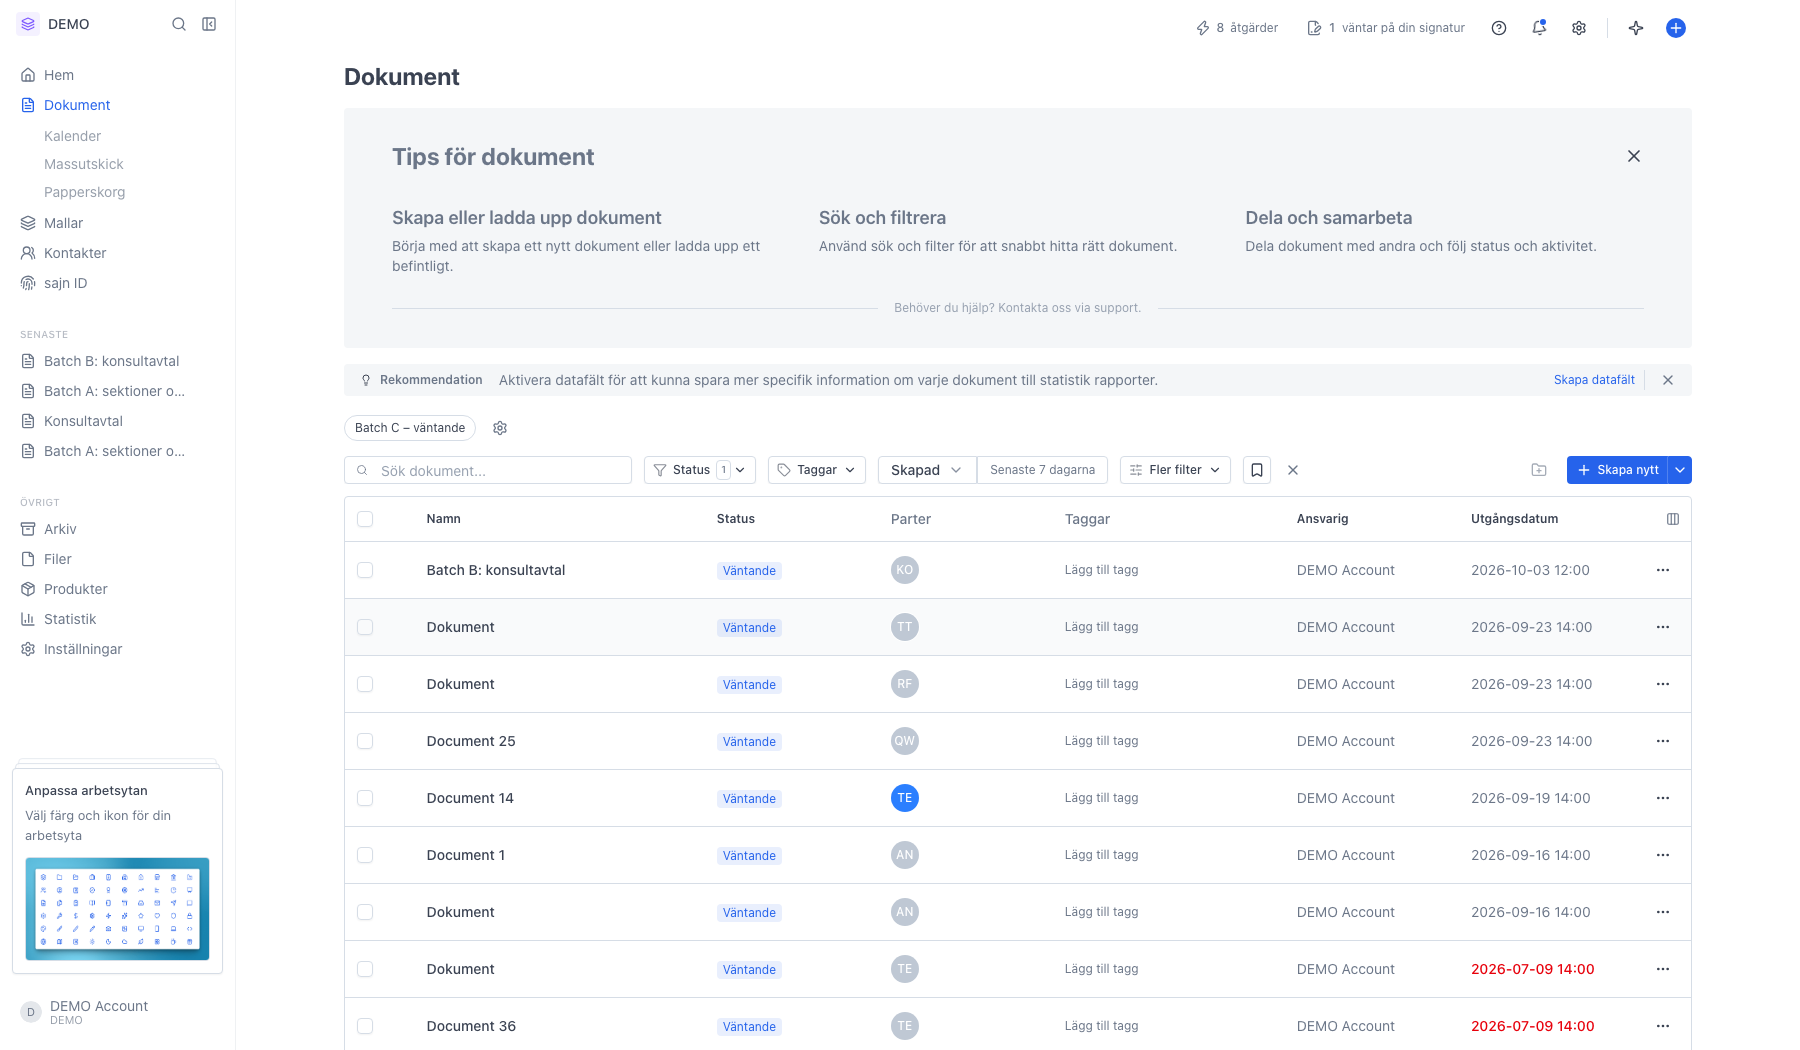Viewport: 1800px width, 1050px height.
Task: Click Skapa nytt button
Action: pos(1617,470)
